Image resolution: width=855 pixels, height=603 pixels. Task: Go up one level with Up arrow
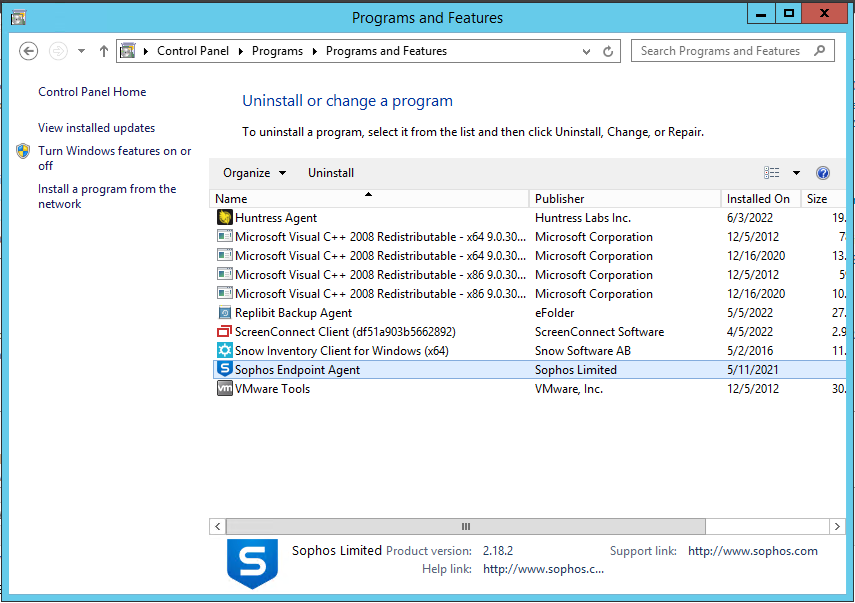tap(104, 51)
